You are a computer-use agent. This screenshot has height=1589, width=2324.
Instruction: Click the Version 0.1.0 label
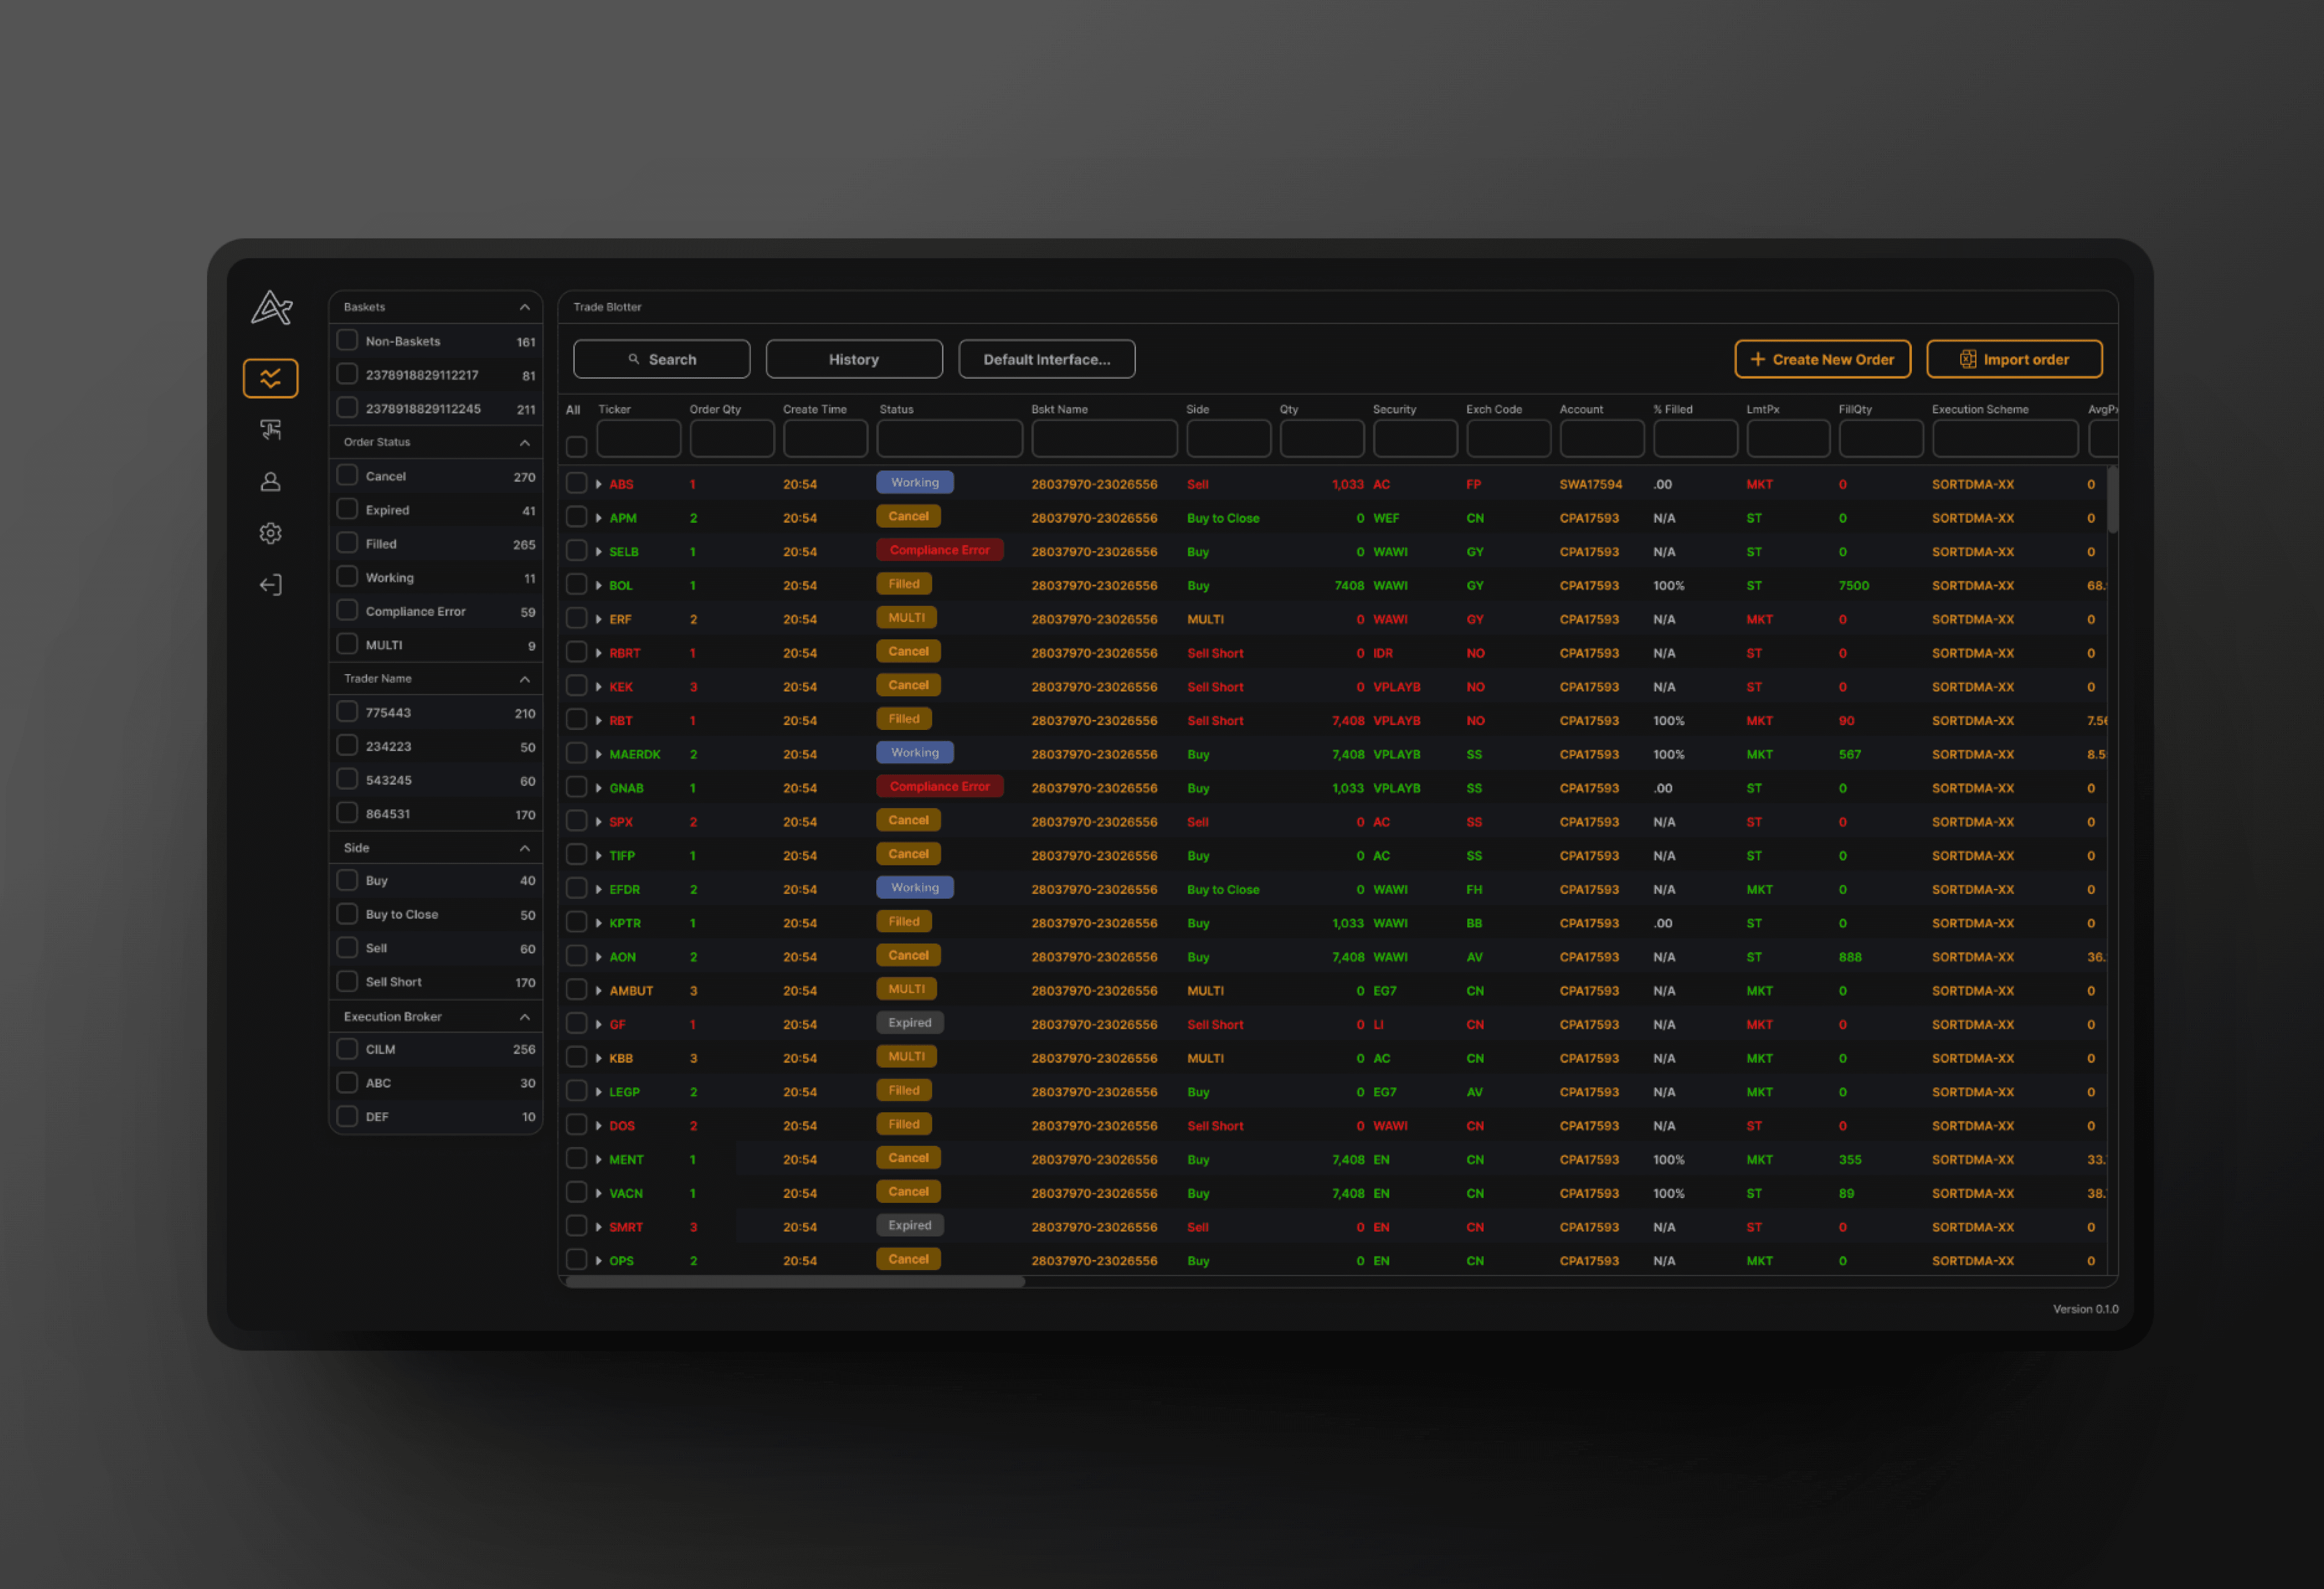[2085, 1309]
